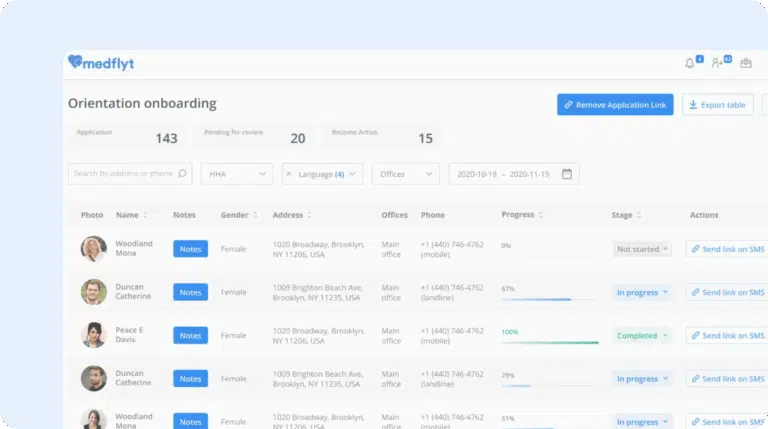Select the Pending for review 20 counter
This screenshot has width=768, height=429.
click(x=255, y=136)
